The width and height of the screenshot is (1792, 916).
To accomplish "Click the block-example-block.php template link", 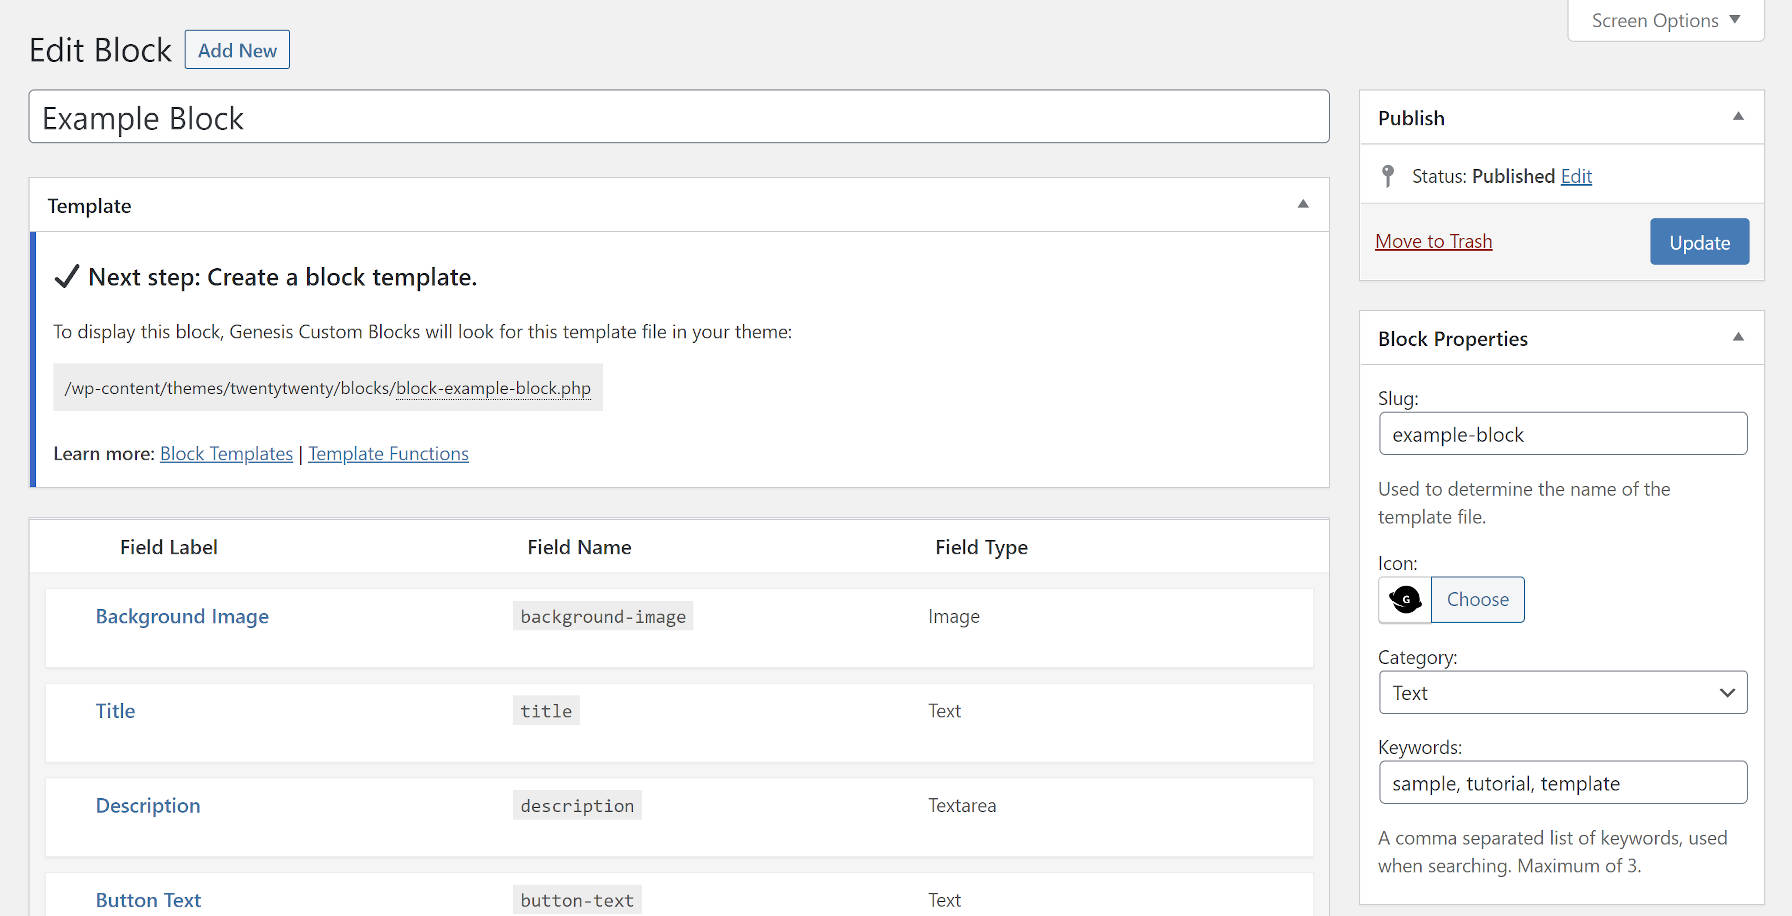I will tap(493, 388).
